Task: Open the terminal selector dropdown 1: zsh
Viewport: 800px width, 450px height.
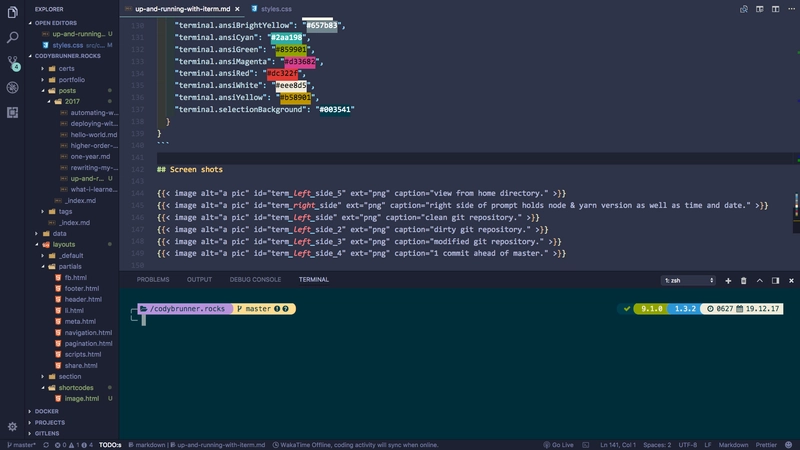Action: pyautogui.click(x=688, y=281)
